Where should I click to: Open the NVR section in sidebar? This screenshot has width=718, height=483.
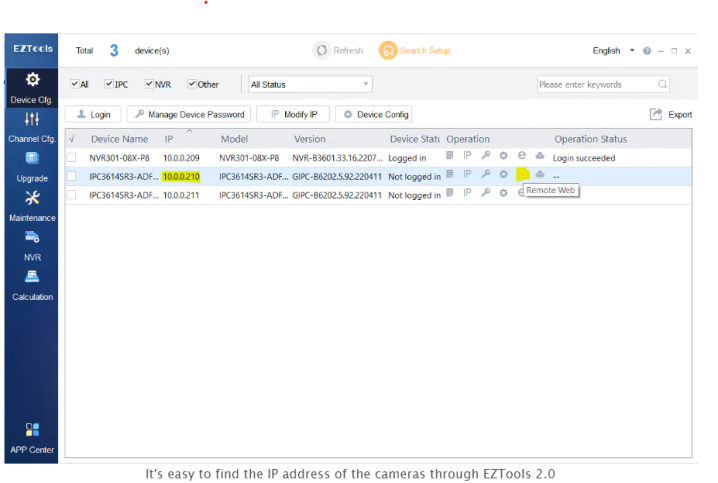click(x=32, y=245)
